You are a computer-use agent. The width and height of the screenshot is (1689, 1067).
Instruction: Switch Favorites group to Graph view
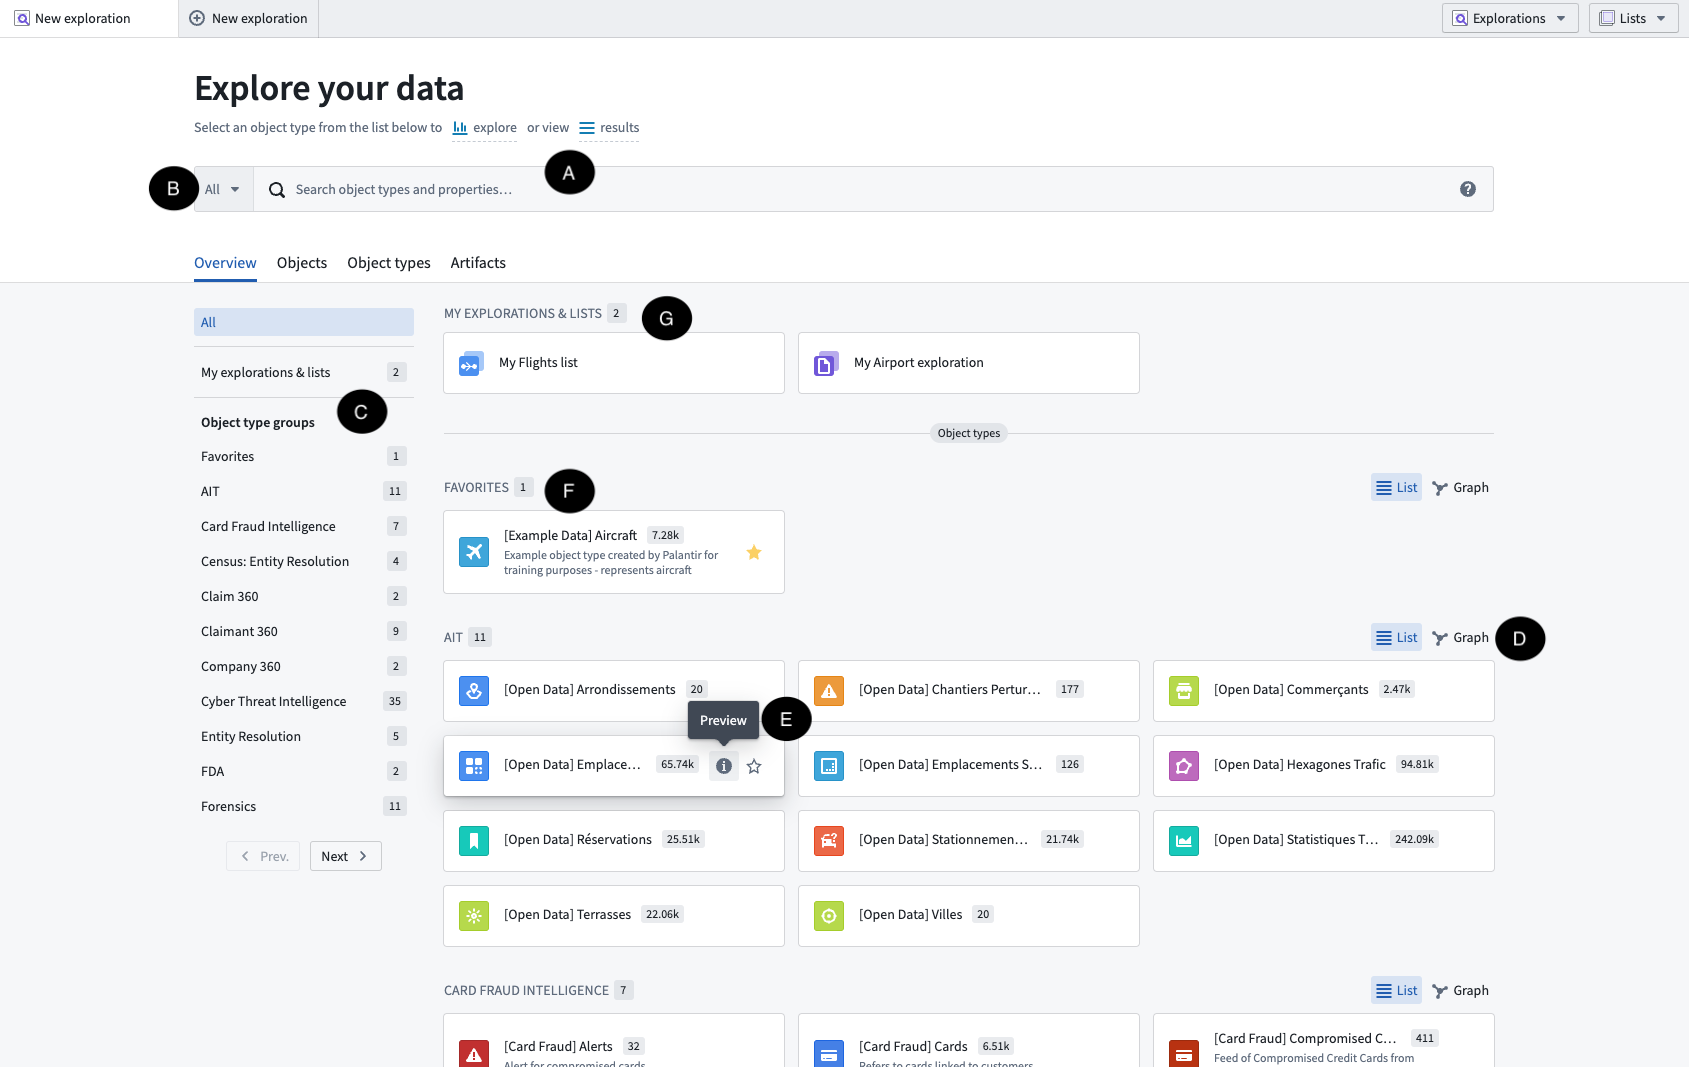[x=1460, y=488]
